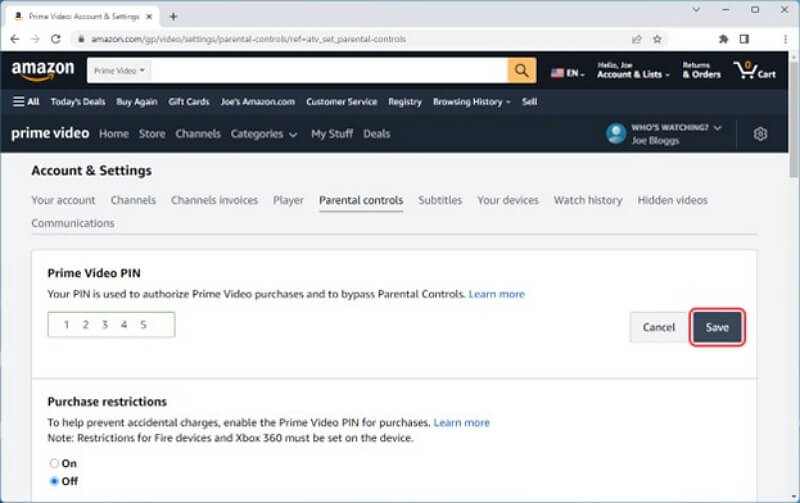The height and width of the screenshot is (503, 800).
Task: Expand the Categories dropdown
Action: click(x=264, y=134)
